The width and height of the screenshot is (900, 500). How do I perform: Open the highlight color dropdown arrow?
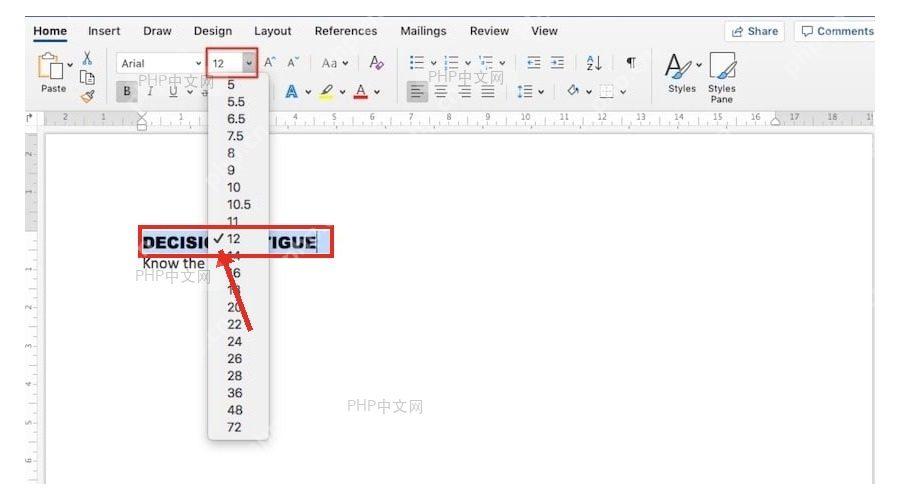[x=343, y=92]
